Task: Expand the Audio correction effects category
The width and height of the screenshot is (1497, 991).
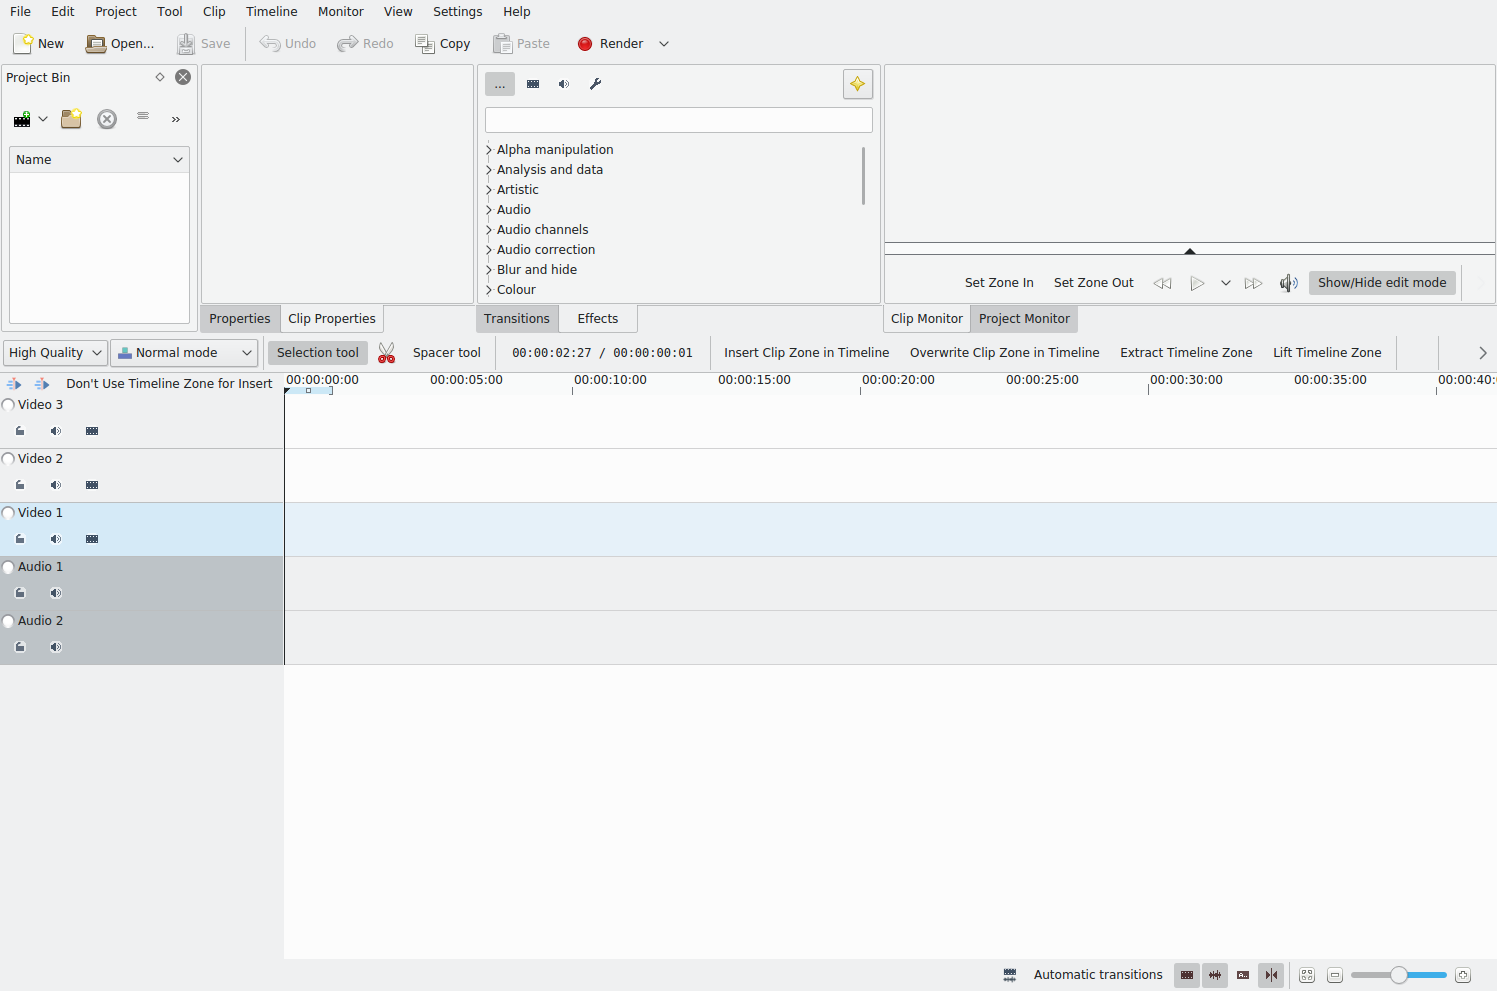Action: click(x=489, y=250)
